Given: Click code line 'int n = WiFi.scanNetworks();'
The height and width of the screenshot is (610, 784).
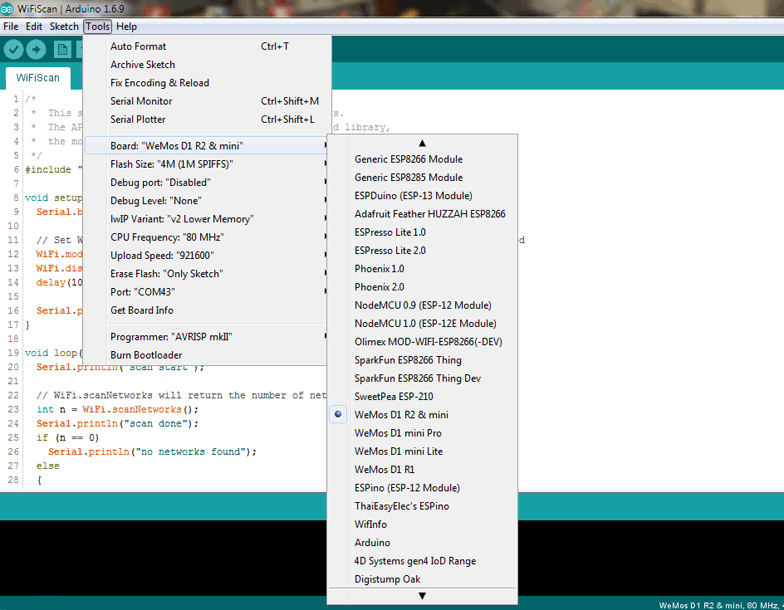Looking at the screenshot, I should click(118, 410).
